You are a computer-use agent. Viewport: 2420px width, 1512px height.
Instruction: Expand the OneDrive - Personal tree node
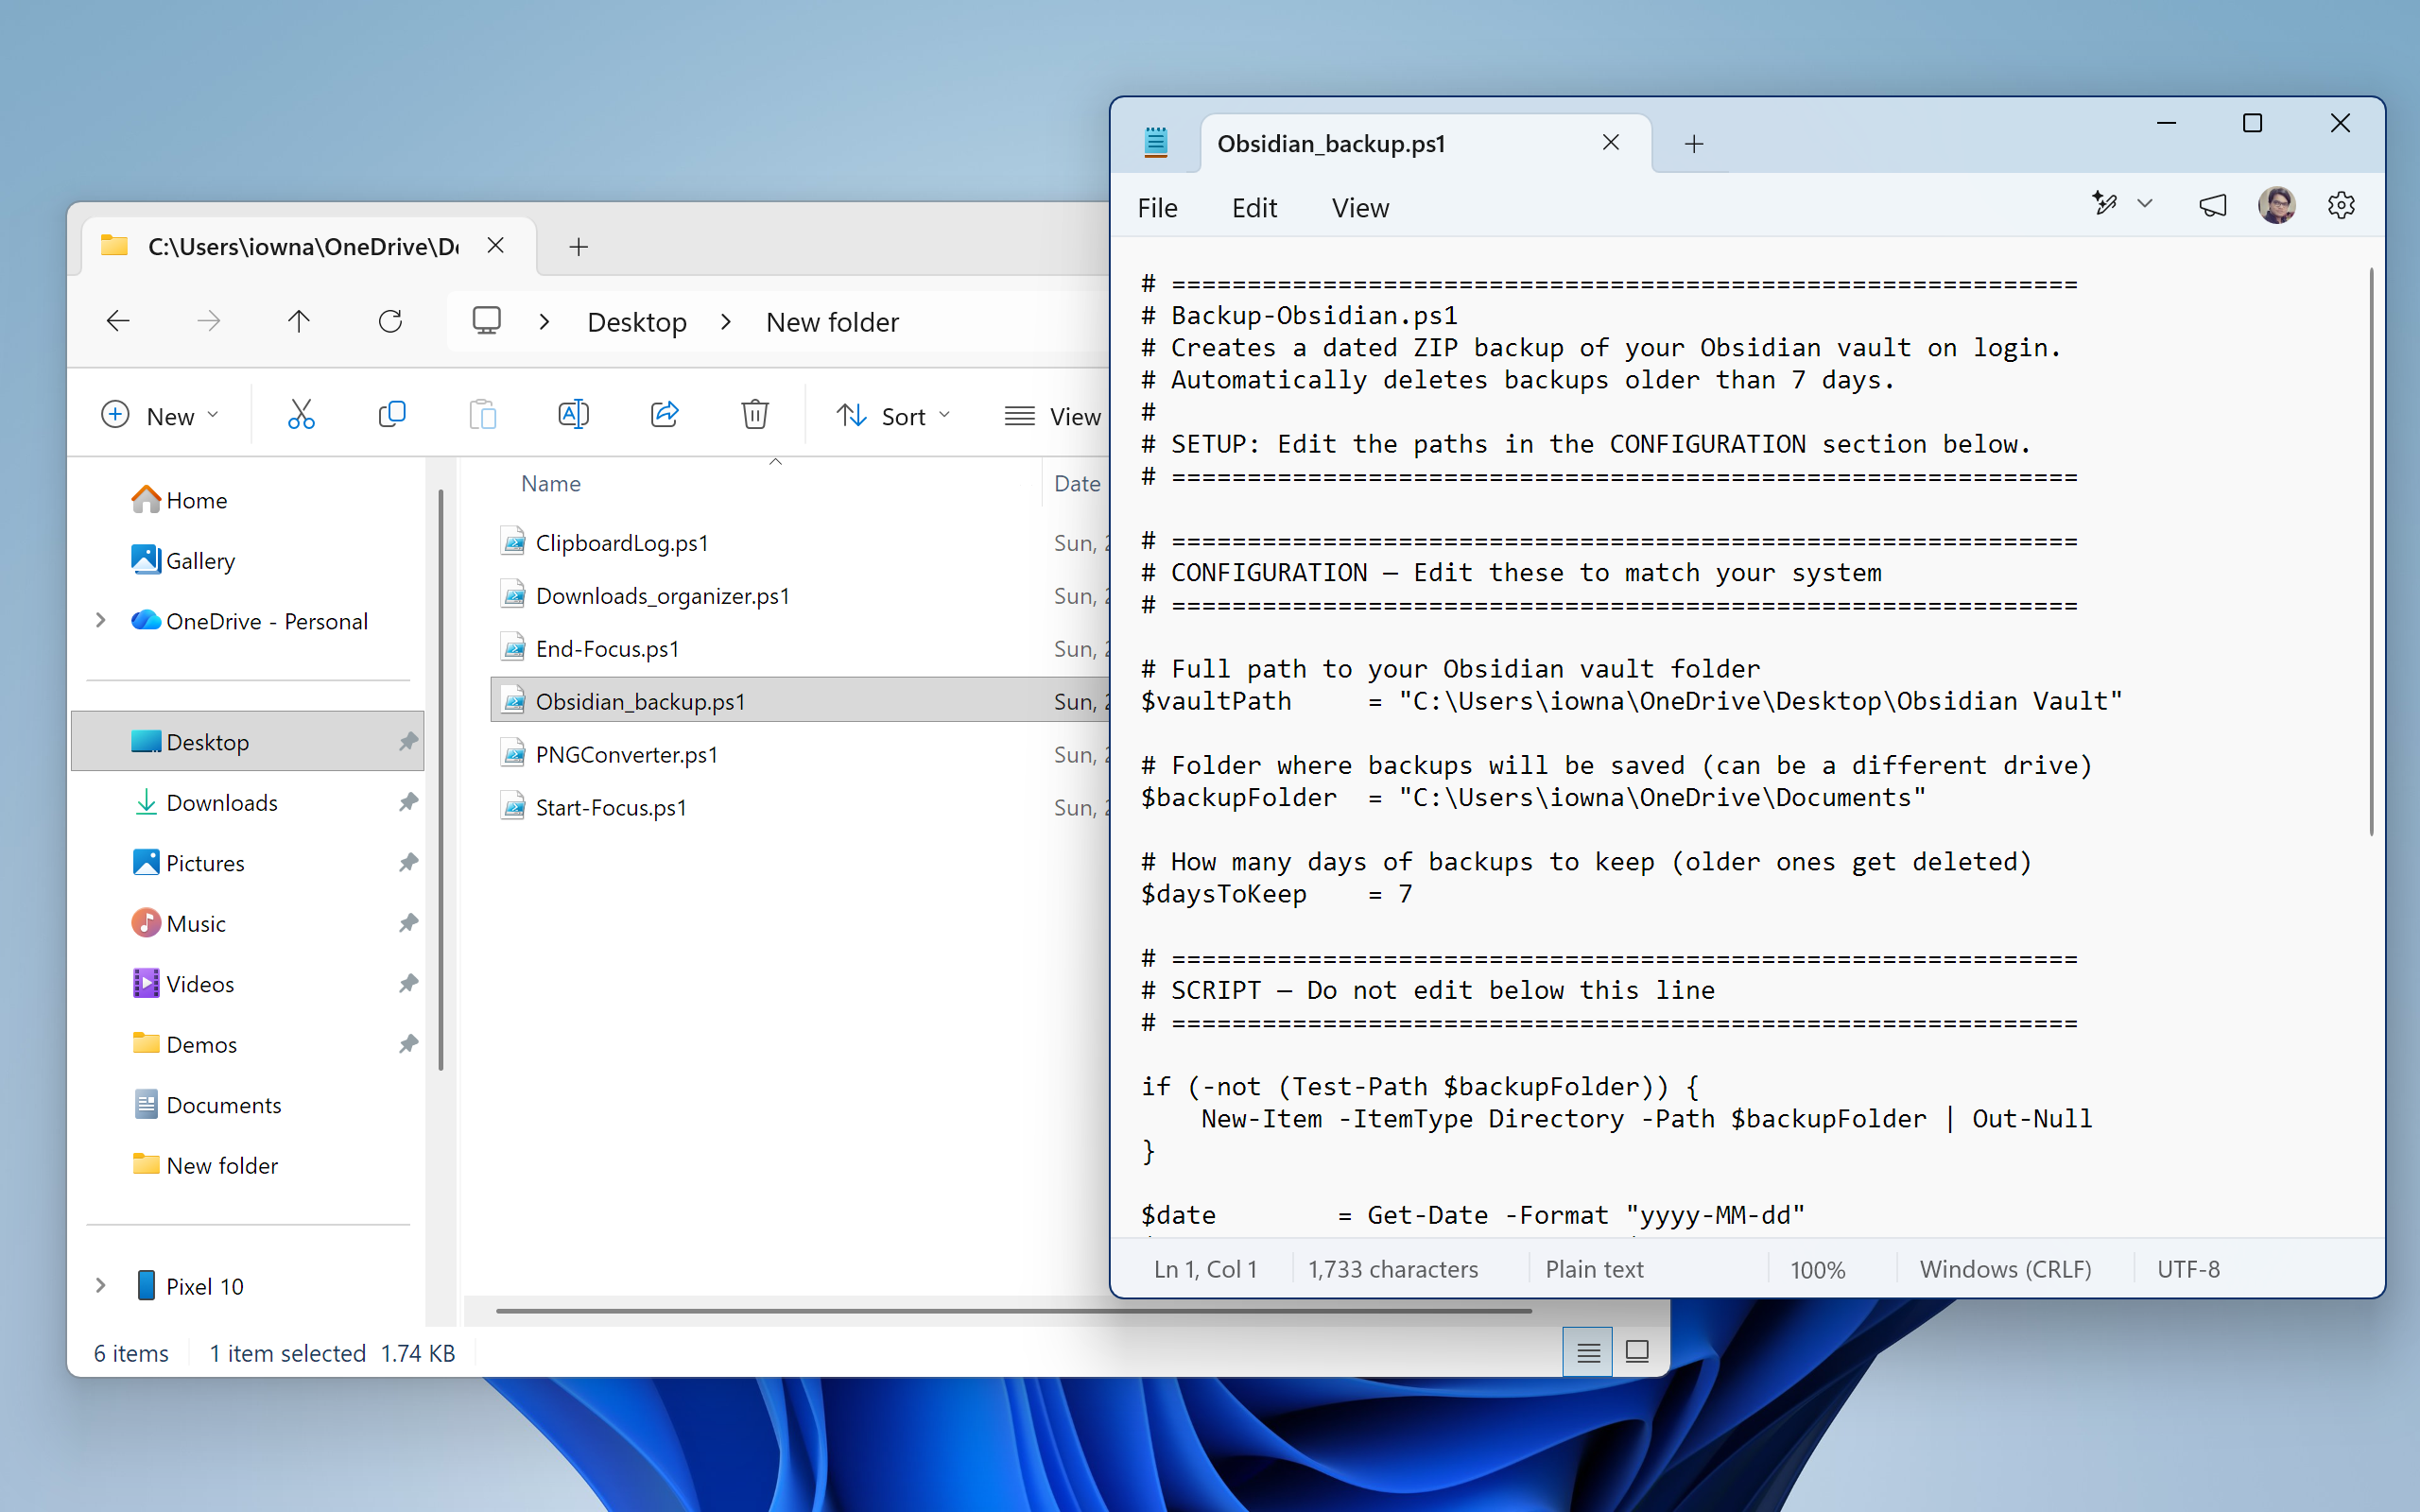tap(100, 620)
